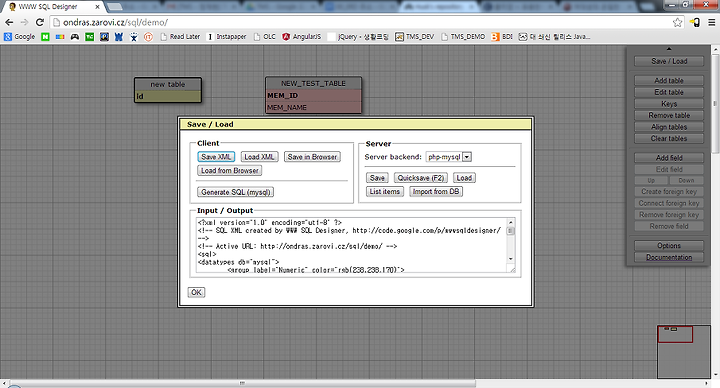Click Align tables in side panel
This screenshot has height=388, width=720.
pos(669,127)
